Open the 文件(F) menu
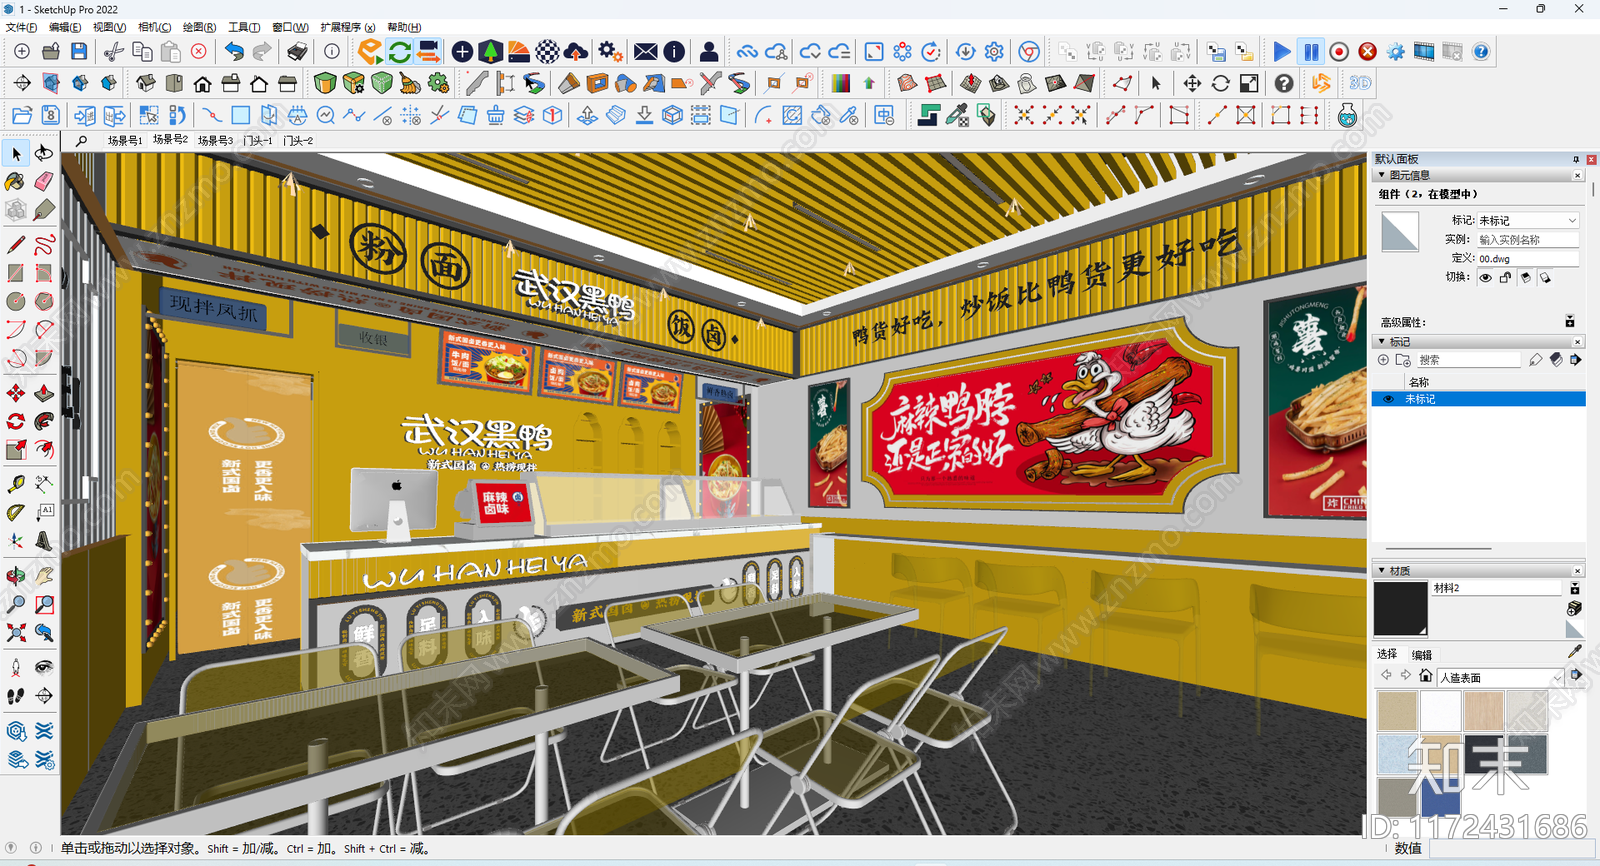Screen dimensions: 1600x866 (x=21, y=27)
